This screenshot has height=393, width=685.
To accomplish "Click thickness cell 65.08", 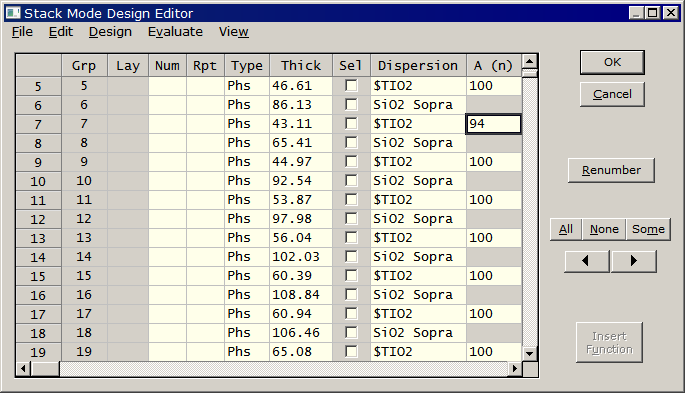I will pos(301,352).
